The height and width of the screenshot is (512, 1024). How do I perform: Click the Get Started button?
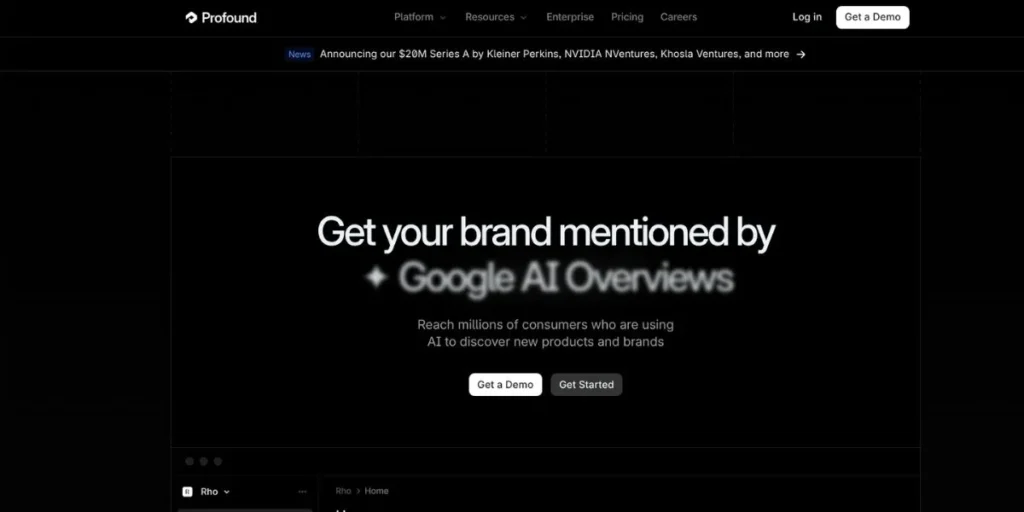[x=586, y=385]
